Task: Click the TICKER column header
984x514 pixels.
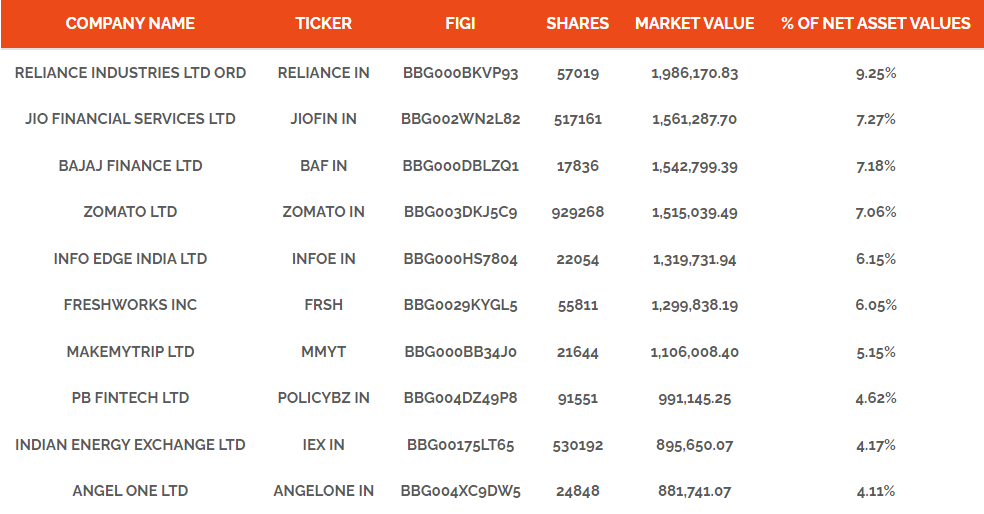Action: coord(323,23)
